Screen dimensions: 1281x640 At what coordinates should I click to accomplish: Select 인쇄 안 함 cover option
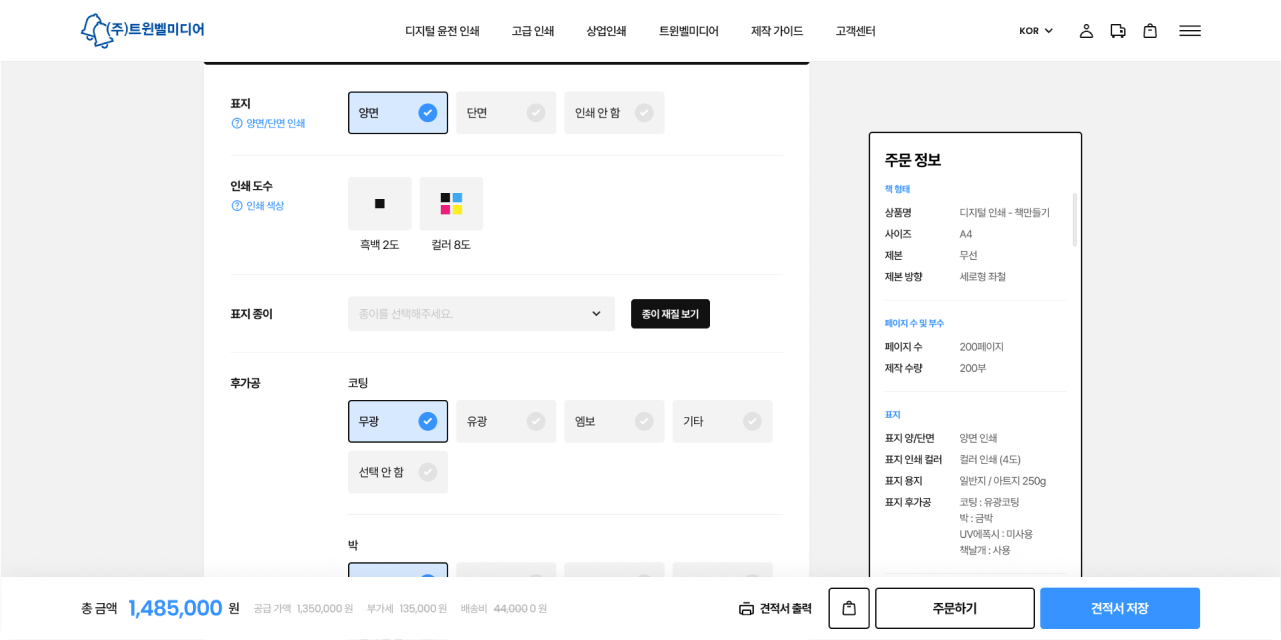pyautogui.click(x=614, y=113)
